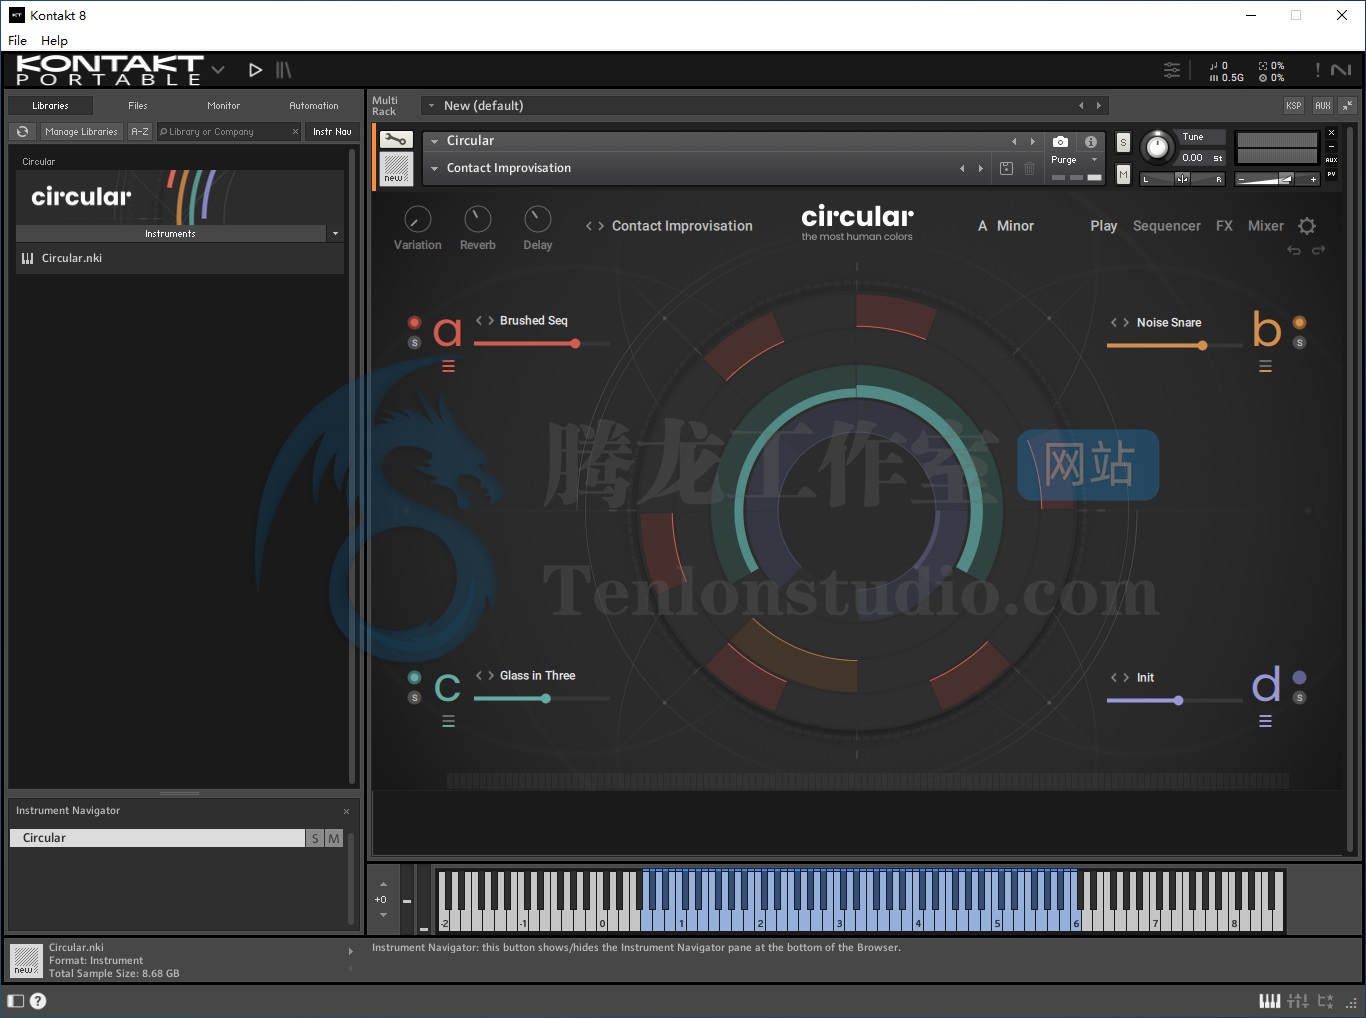The height and width of the screenshot is (1018, 1366).
Task: Click the camera snapshot icon
Action: [x=1060, y=142]
